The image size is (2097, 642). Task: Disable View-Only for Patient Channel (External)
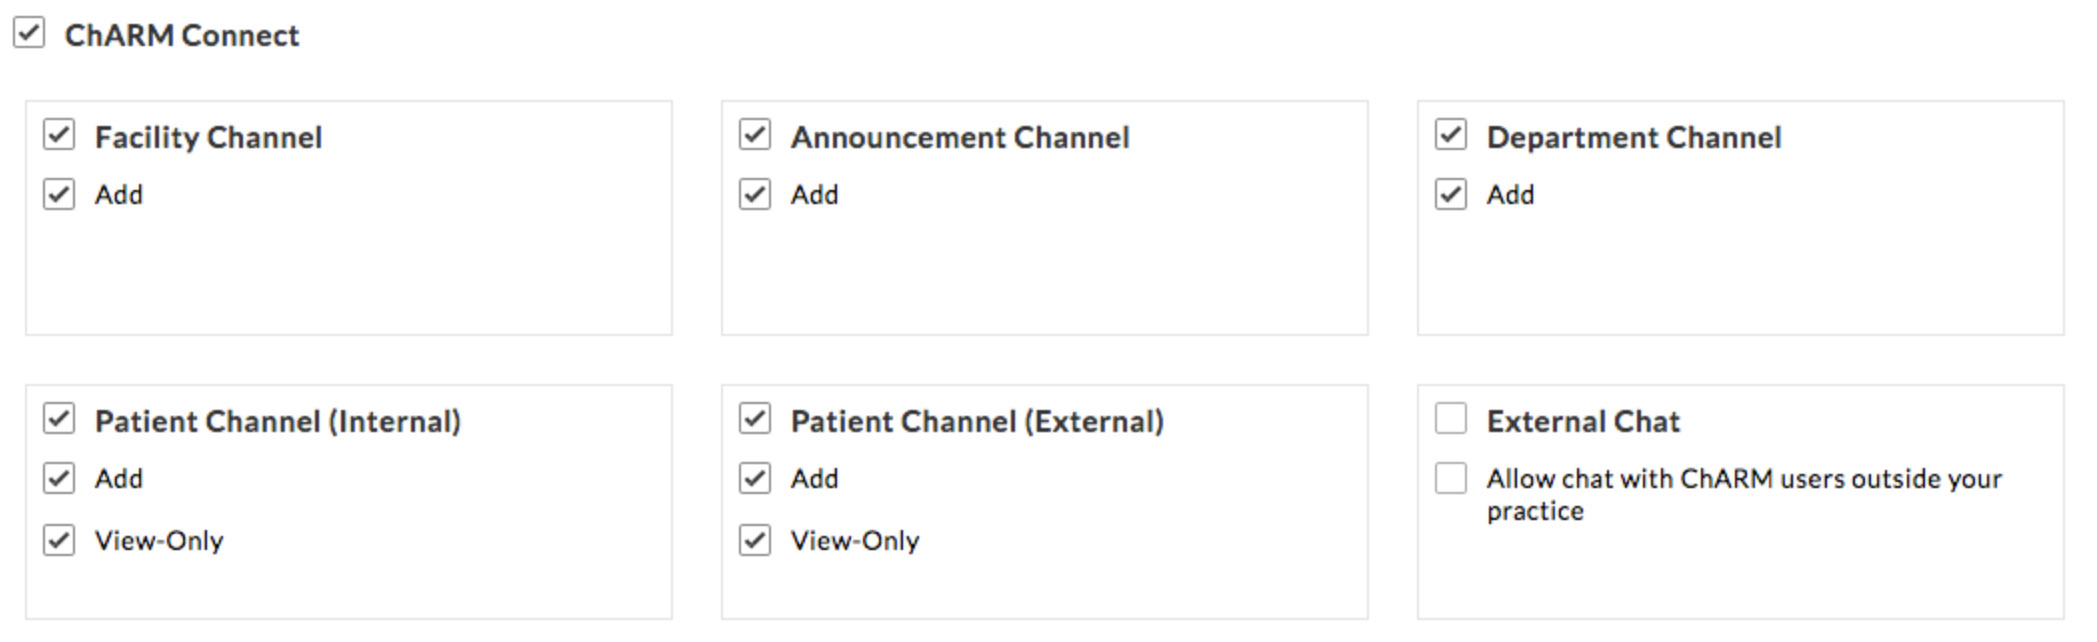[x=755, y=540]
